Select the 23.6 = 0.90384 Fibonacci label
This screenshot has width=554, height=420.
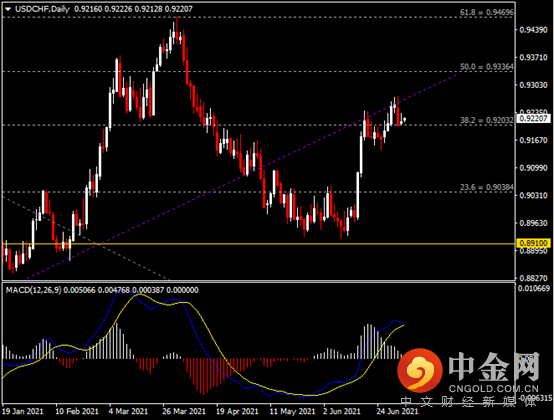(x=487, y=187)
